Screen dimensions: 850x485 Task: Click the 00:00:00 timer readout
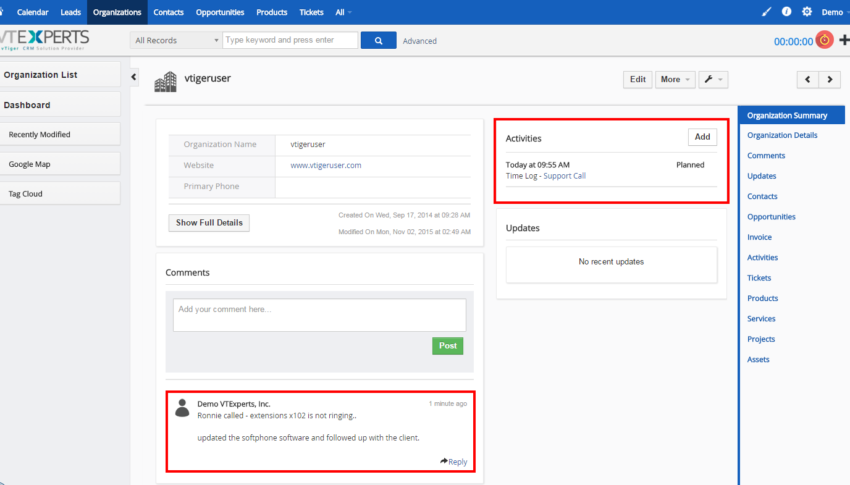click(793, 42)
